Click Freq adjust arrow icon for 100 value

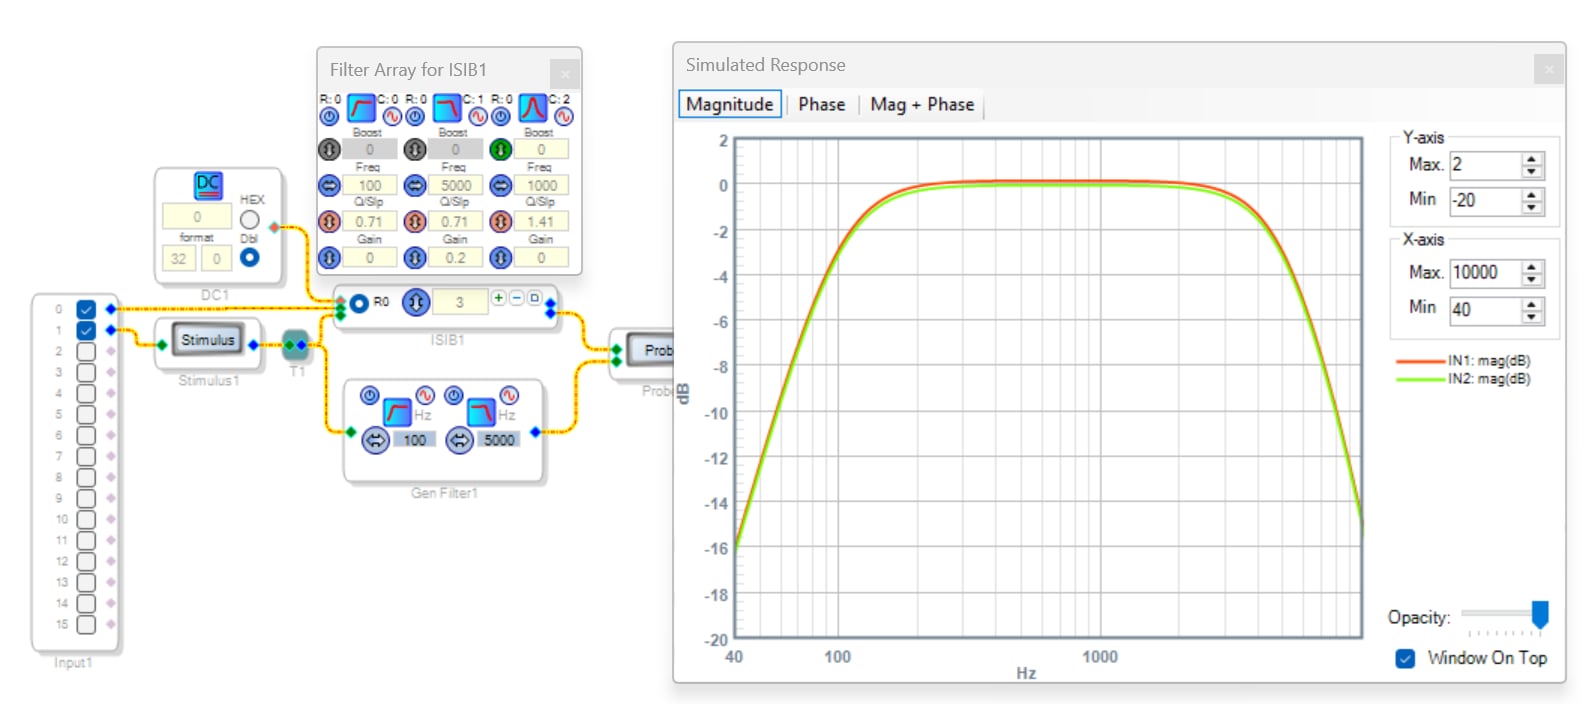pyautogui.click(x=329, y=185)
